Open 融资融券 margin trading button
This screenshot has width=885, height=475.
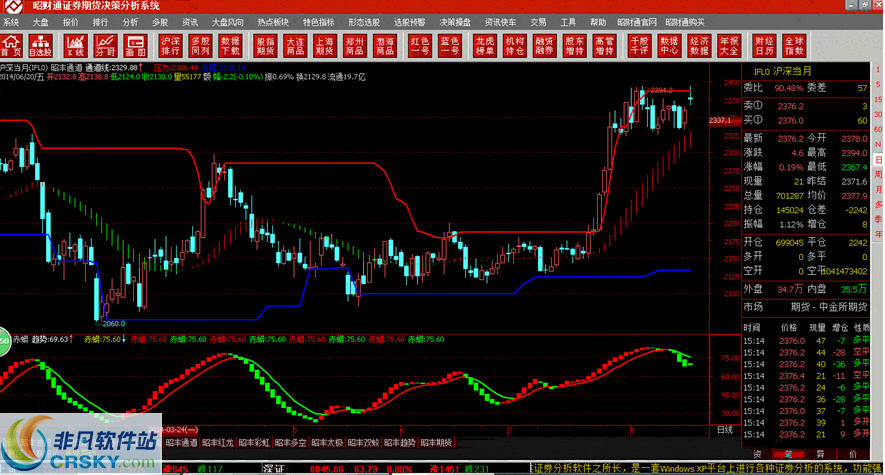[544, 46]
